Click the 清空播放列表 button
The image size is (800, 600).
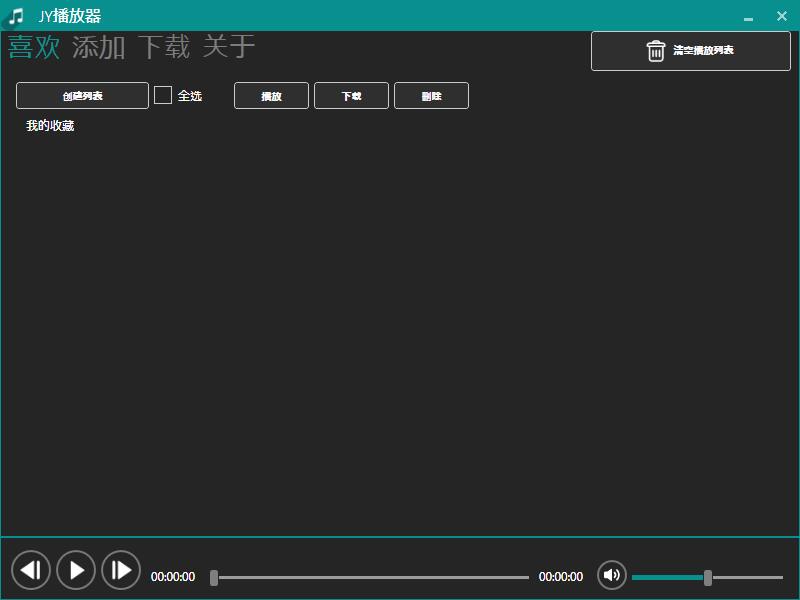coord(690,50)
